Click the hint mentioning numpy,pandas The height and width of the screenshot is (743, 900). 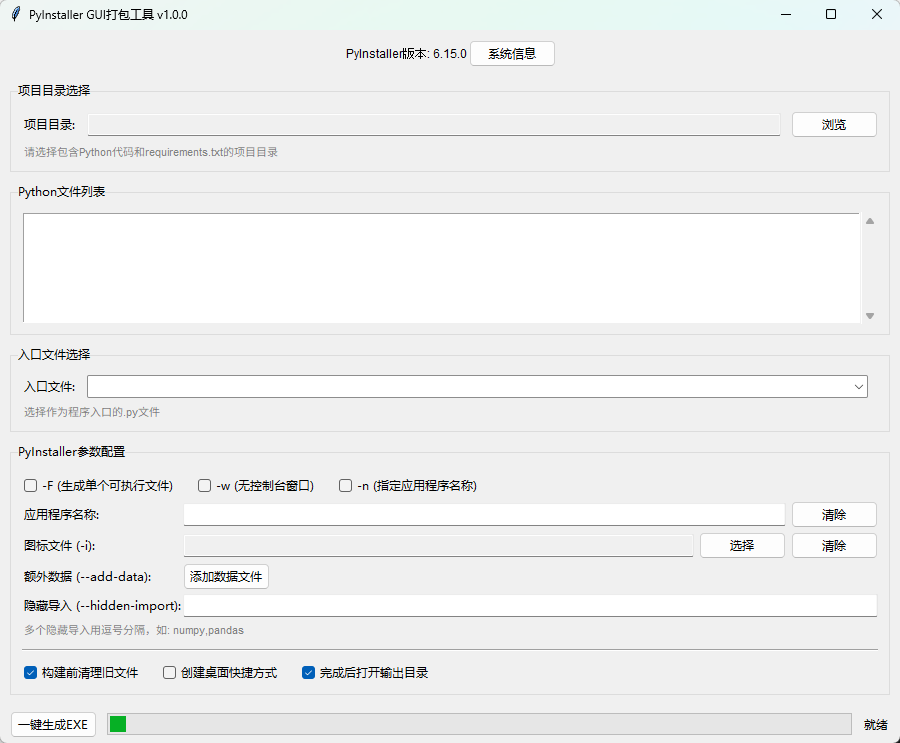point(134,630)
